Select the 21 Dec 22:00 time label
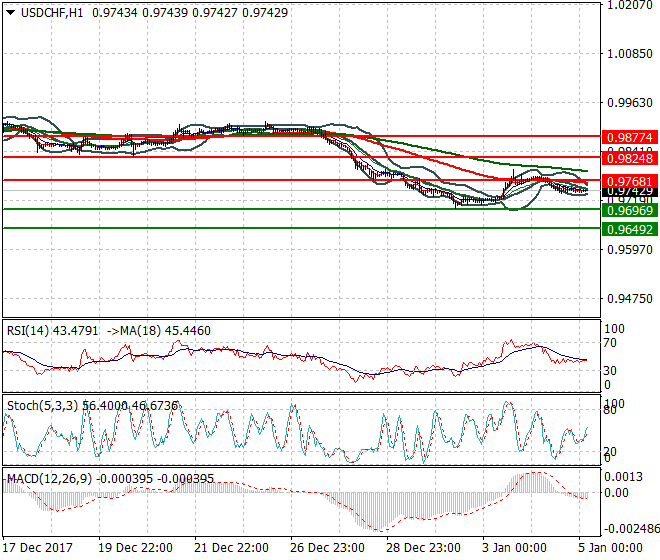Screen dimensions: 660x560 pos(232,548)
